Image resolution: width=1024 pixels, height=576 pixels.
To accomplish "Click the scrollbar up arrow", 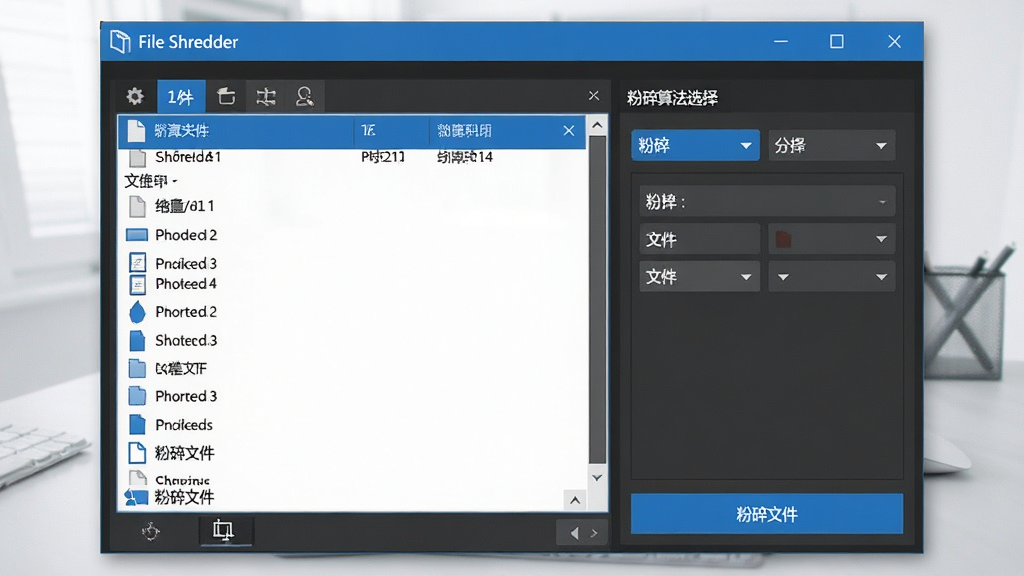I will [597, 124].
